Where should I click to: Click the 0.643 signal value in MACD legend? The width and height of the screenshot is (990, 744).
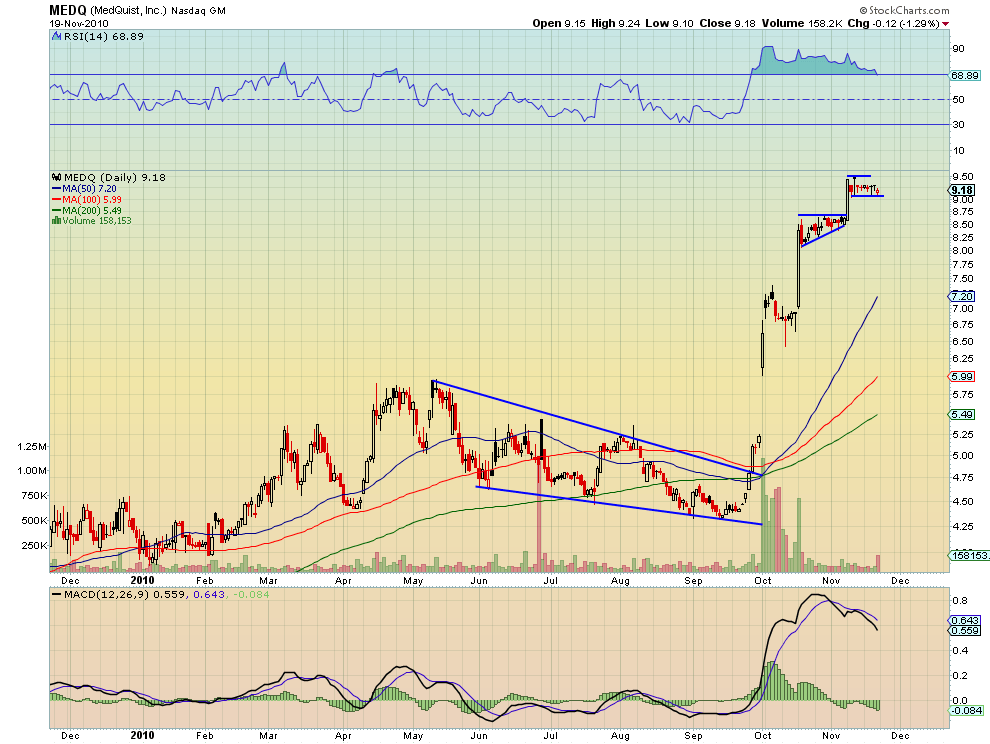[x=209, y=594]
